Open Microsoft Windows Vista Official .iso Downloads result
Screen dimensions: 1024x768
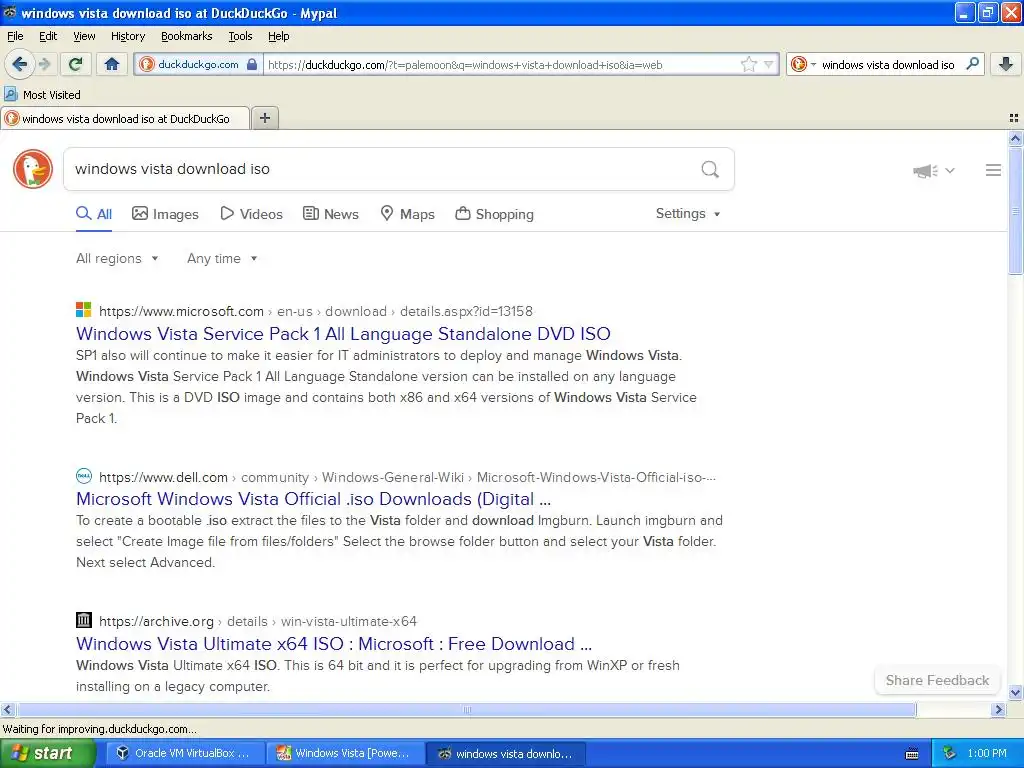coord(313,499)
